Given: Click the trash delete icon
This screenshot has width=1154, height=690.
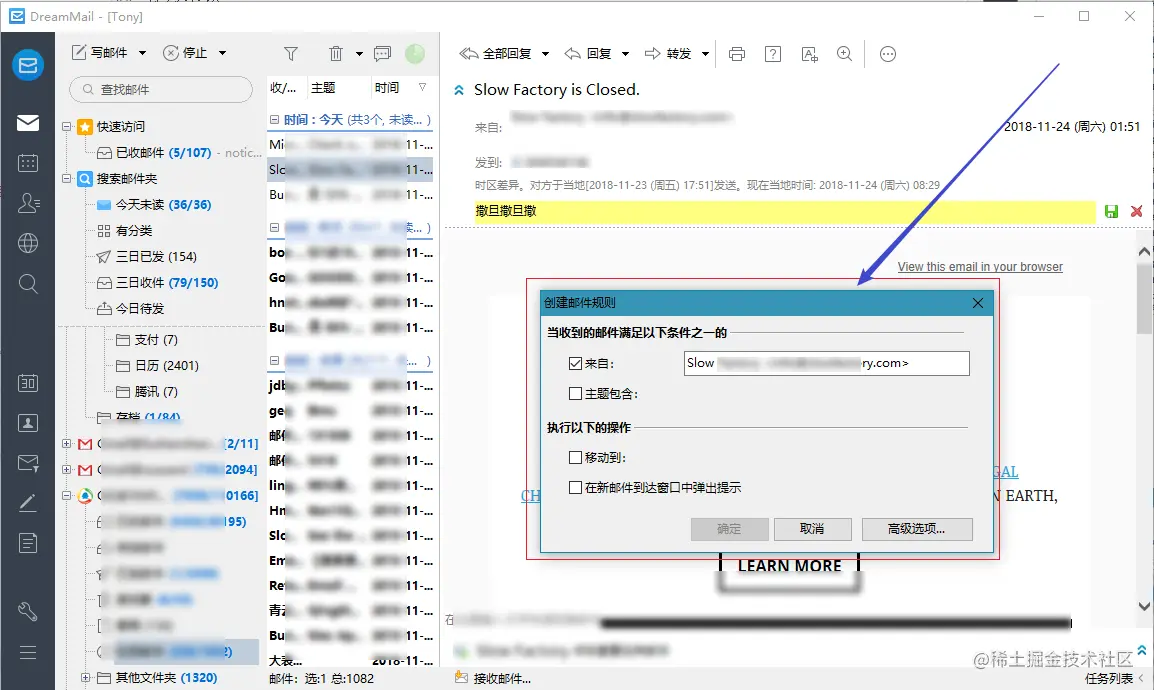Looking at the screenshot, I should [336, 54].
